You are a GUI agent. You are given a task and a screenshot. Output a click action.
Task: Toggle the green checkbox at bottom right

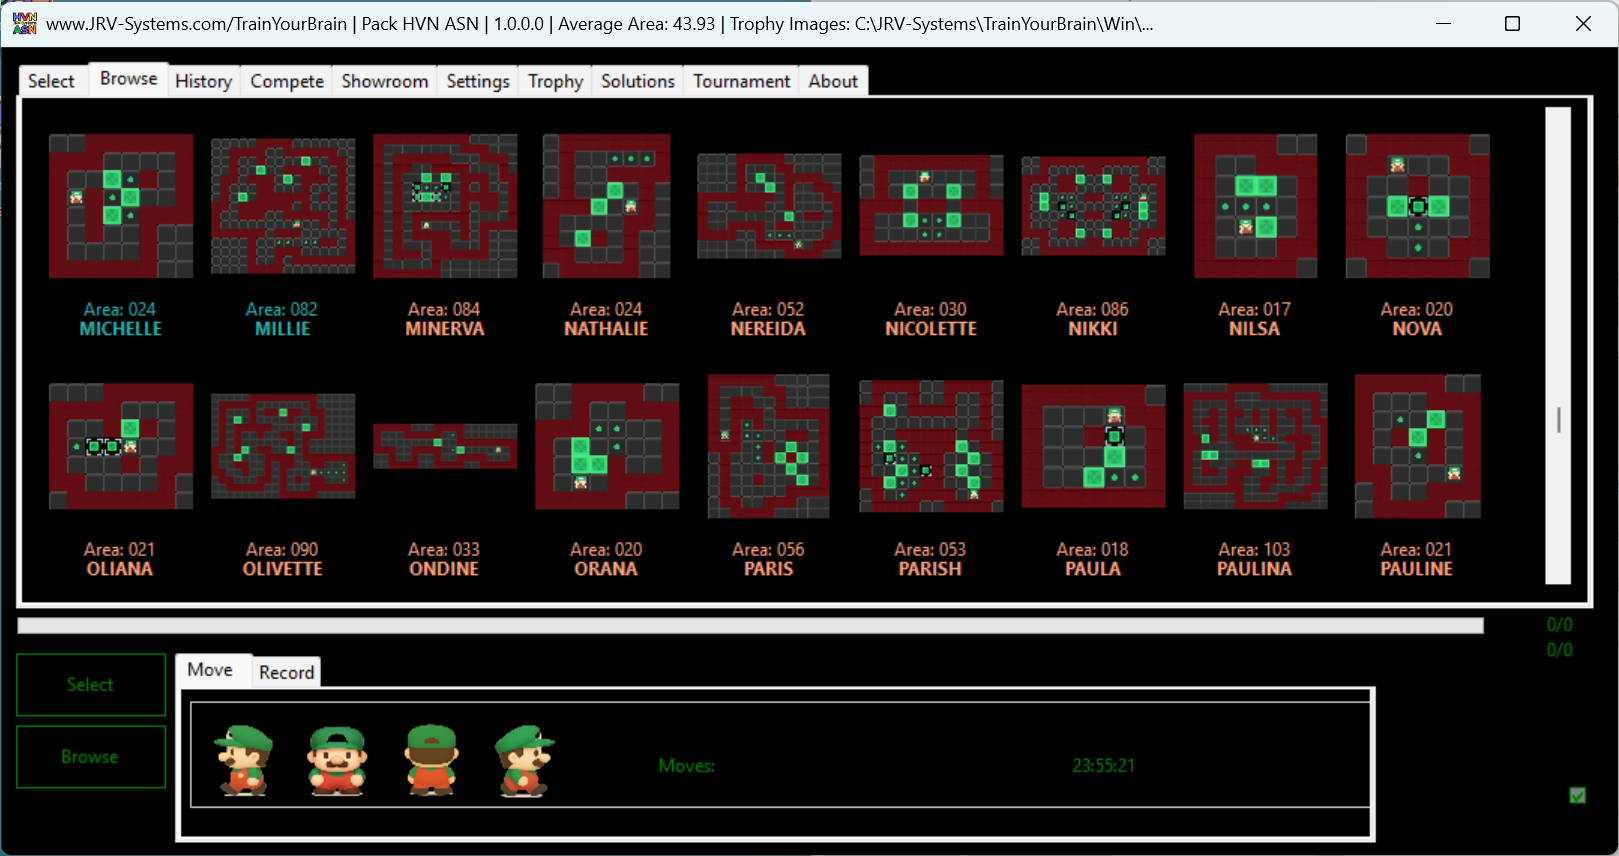coord(1578,795)
